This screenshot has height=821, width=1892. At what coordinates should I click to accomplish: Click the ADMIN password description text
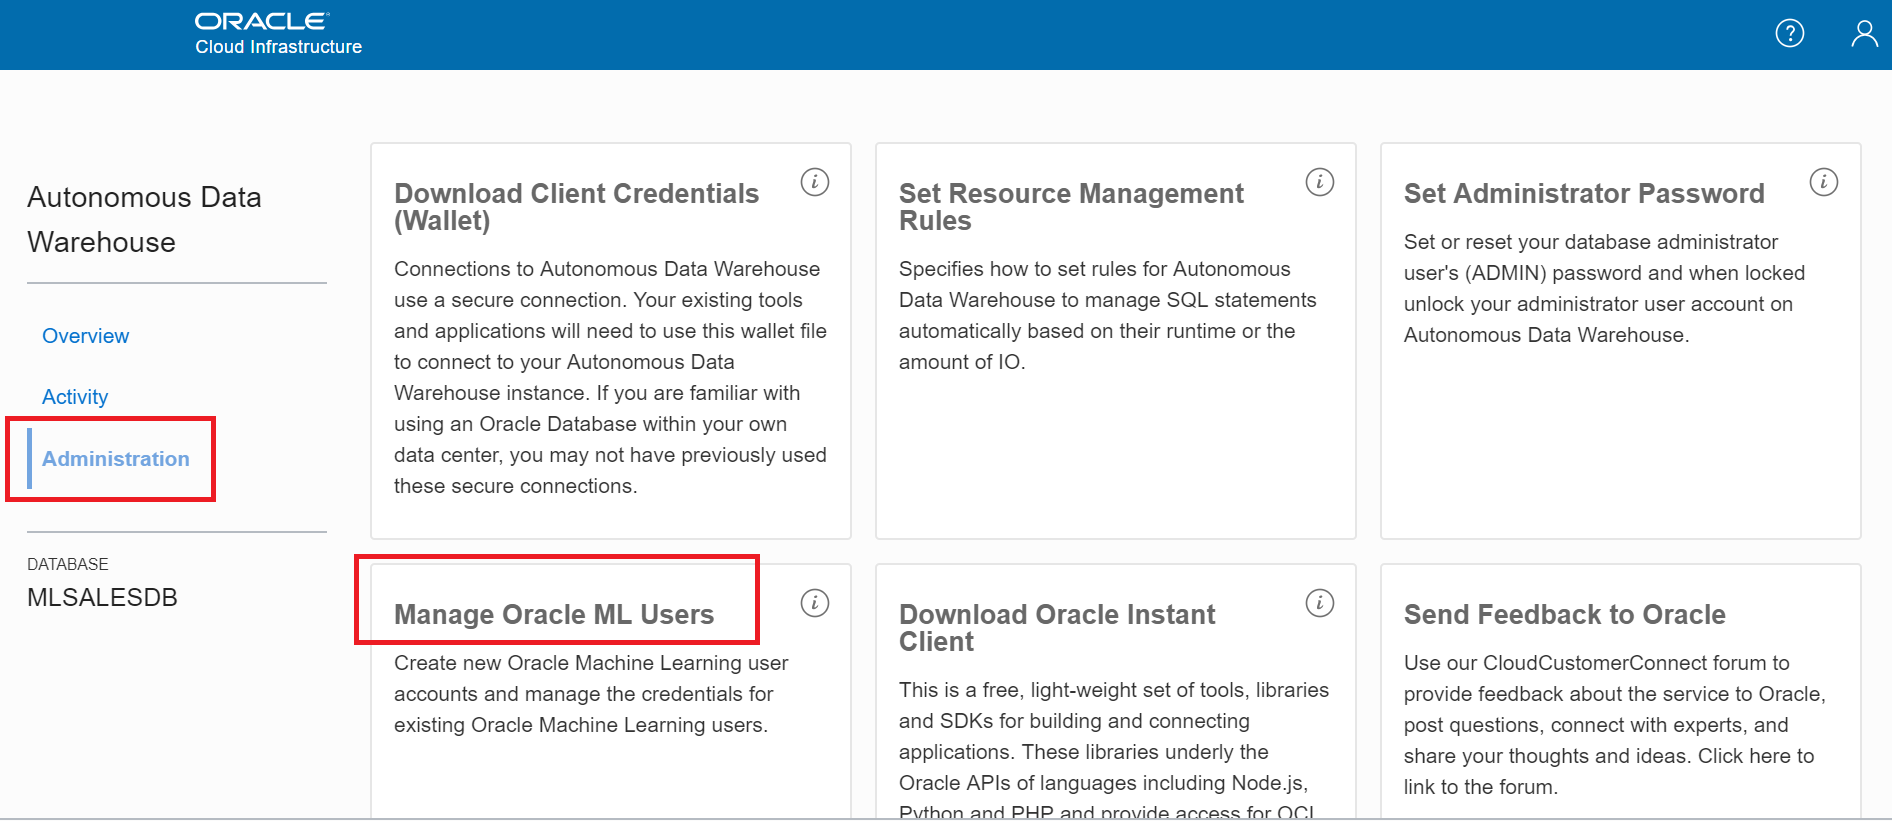[1604, 289]
